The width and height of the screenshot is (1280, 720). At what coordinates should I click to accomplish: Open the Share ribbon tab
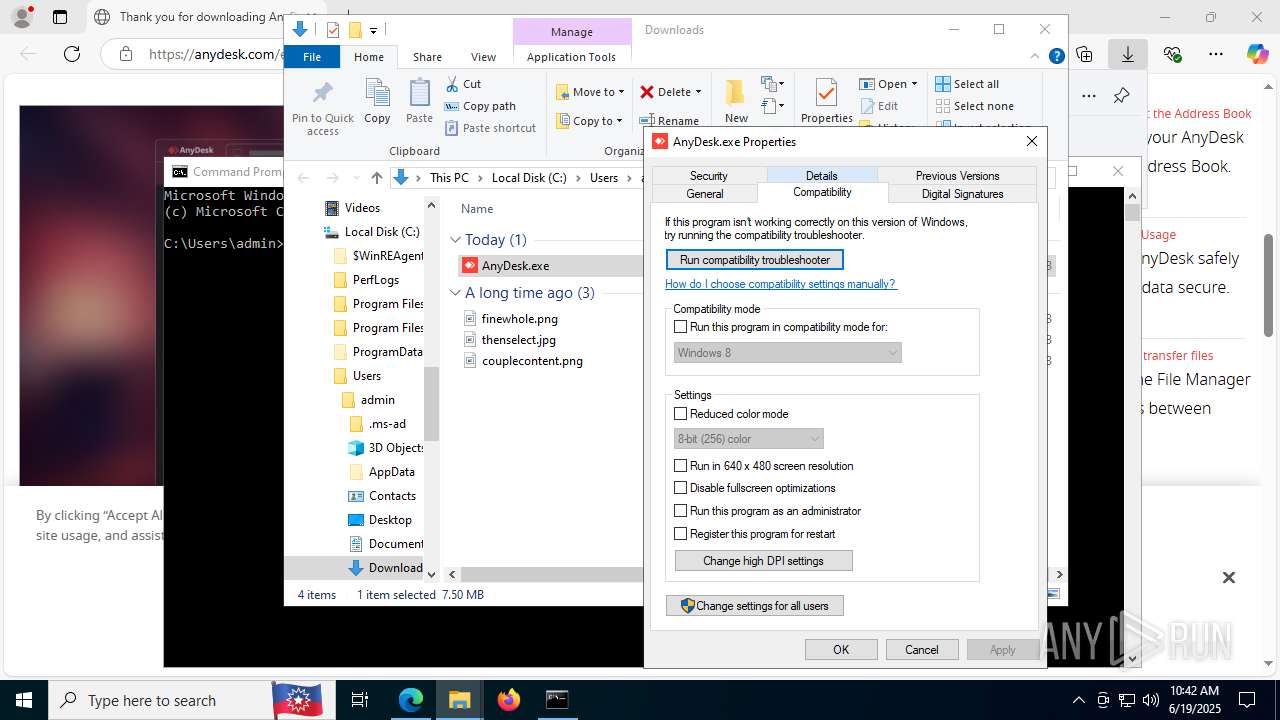click(x=427, y=57)
